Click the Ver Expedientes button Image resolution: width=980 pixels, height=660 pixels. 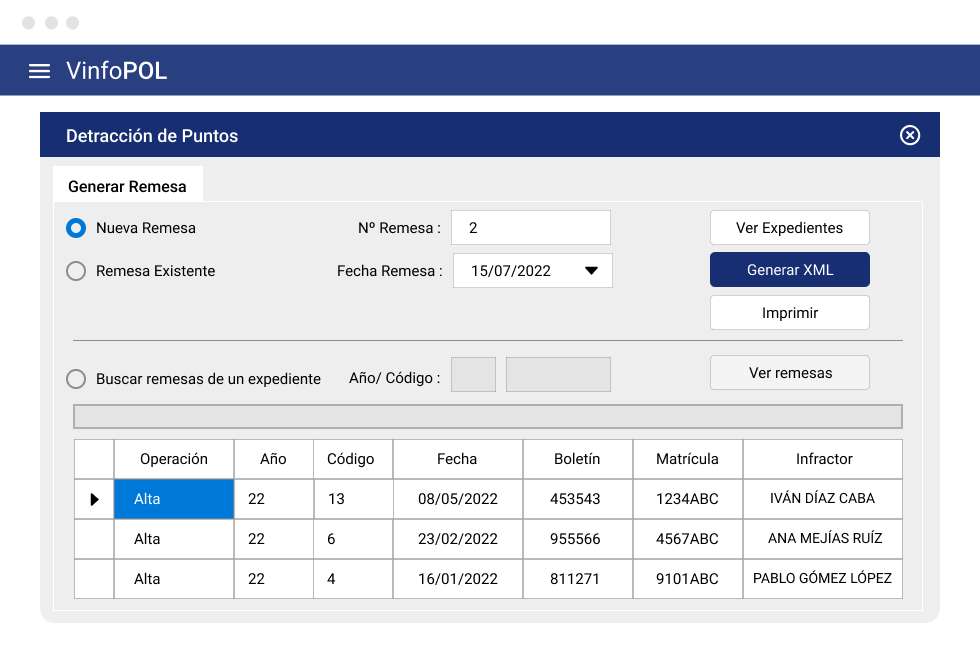[789, 228]
